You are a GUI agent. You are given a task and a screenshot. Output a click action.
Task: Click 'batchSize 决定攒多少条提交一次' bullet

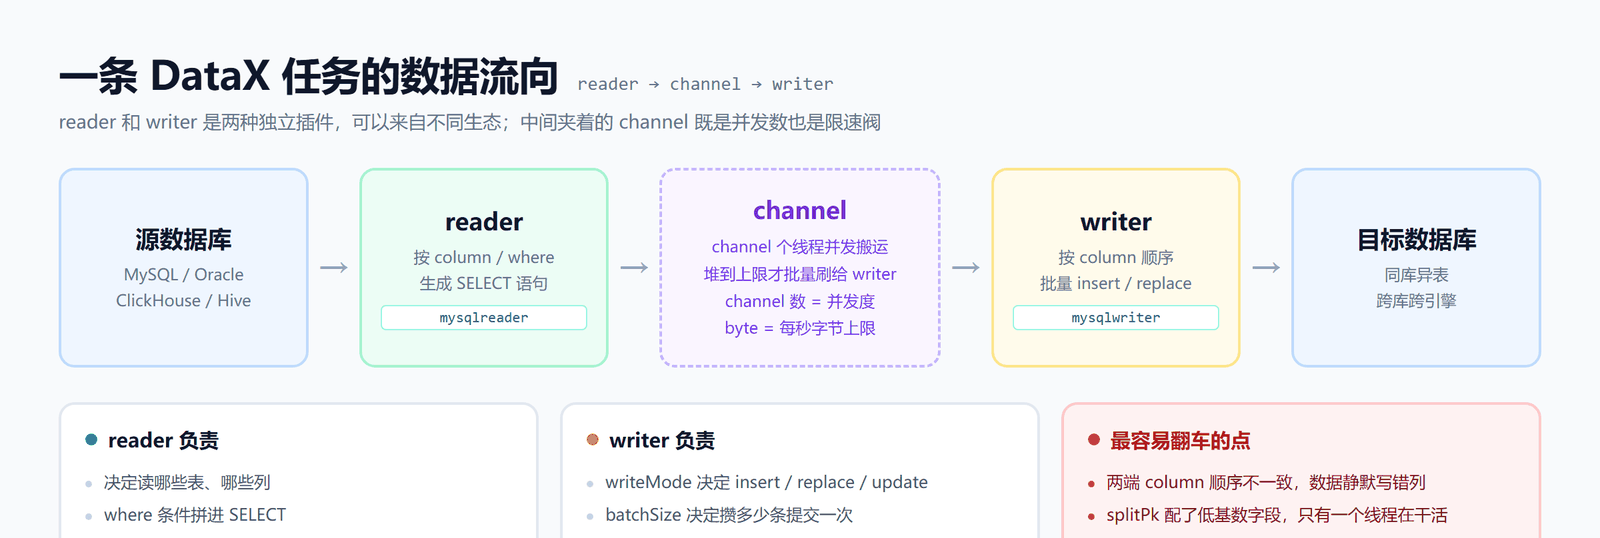729,515
